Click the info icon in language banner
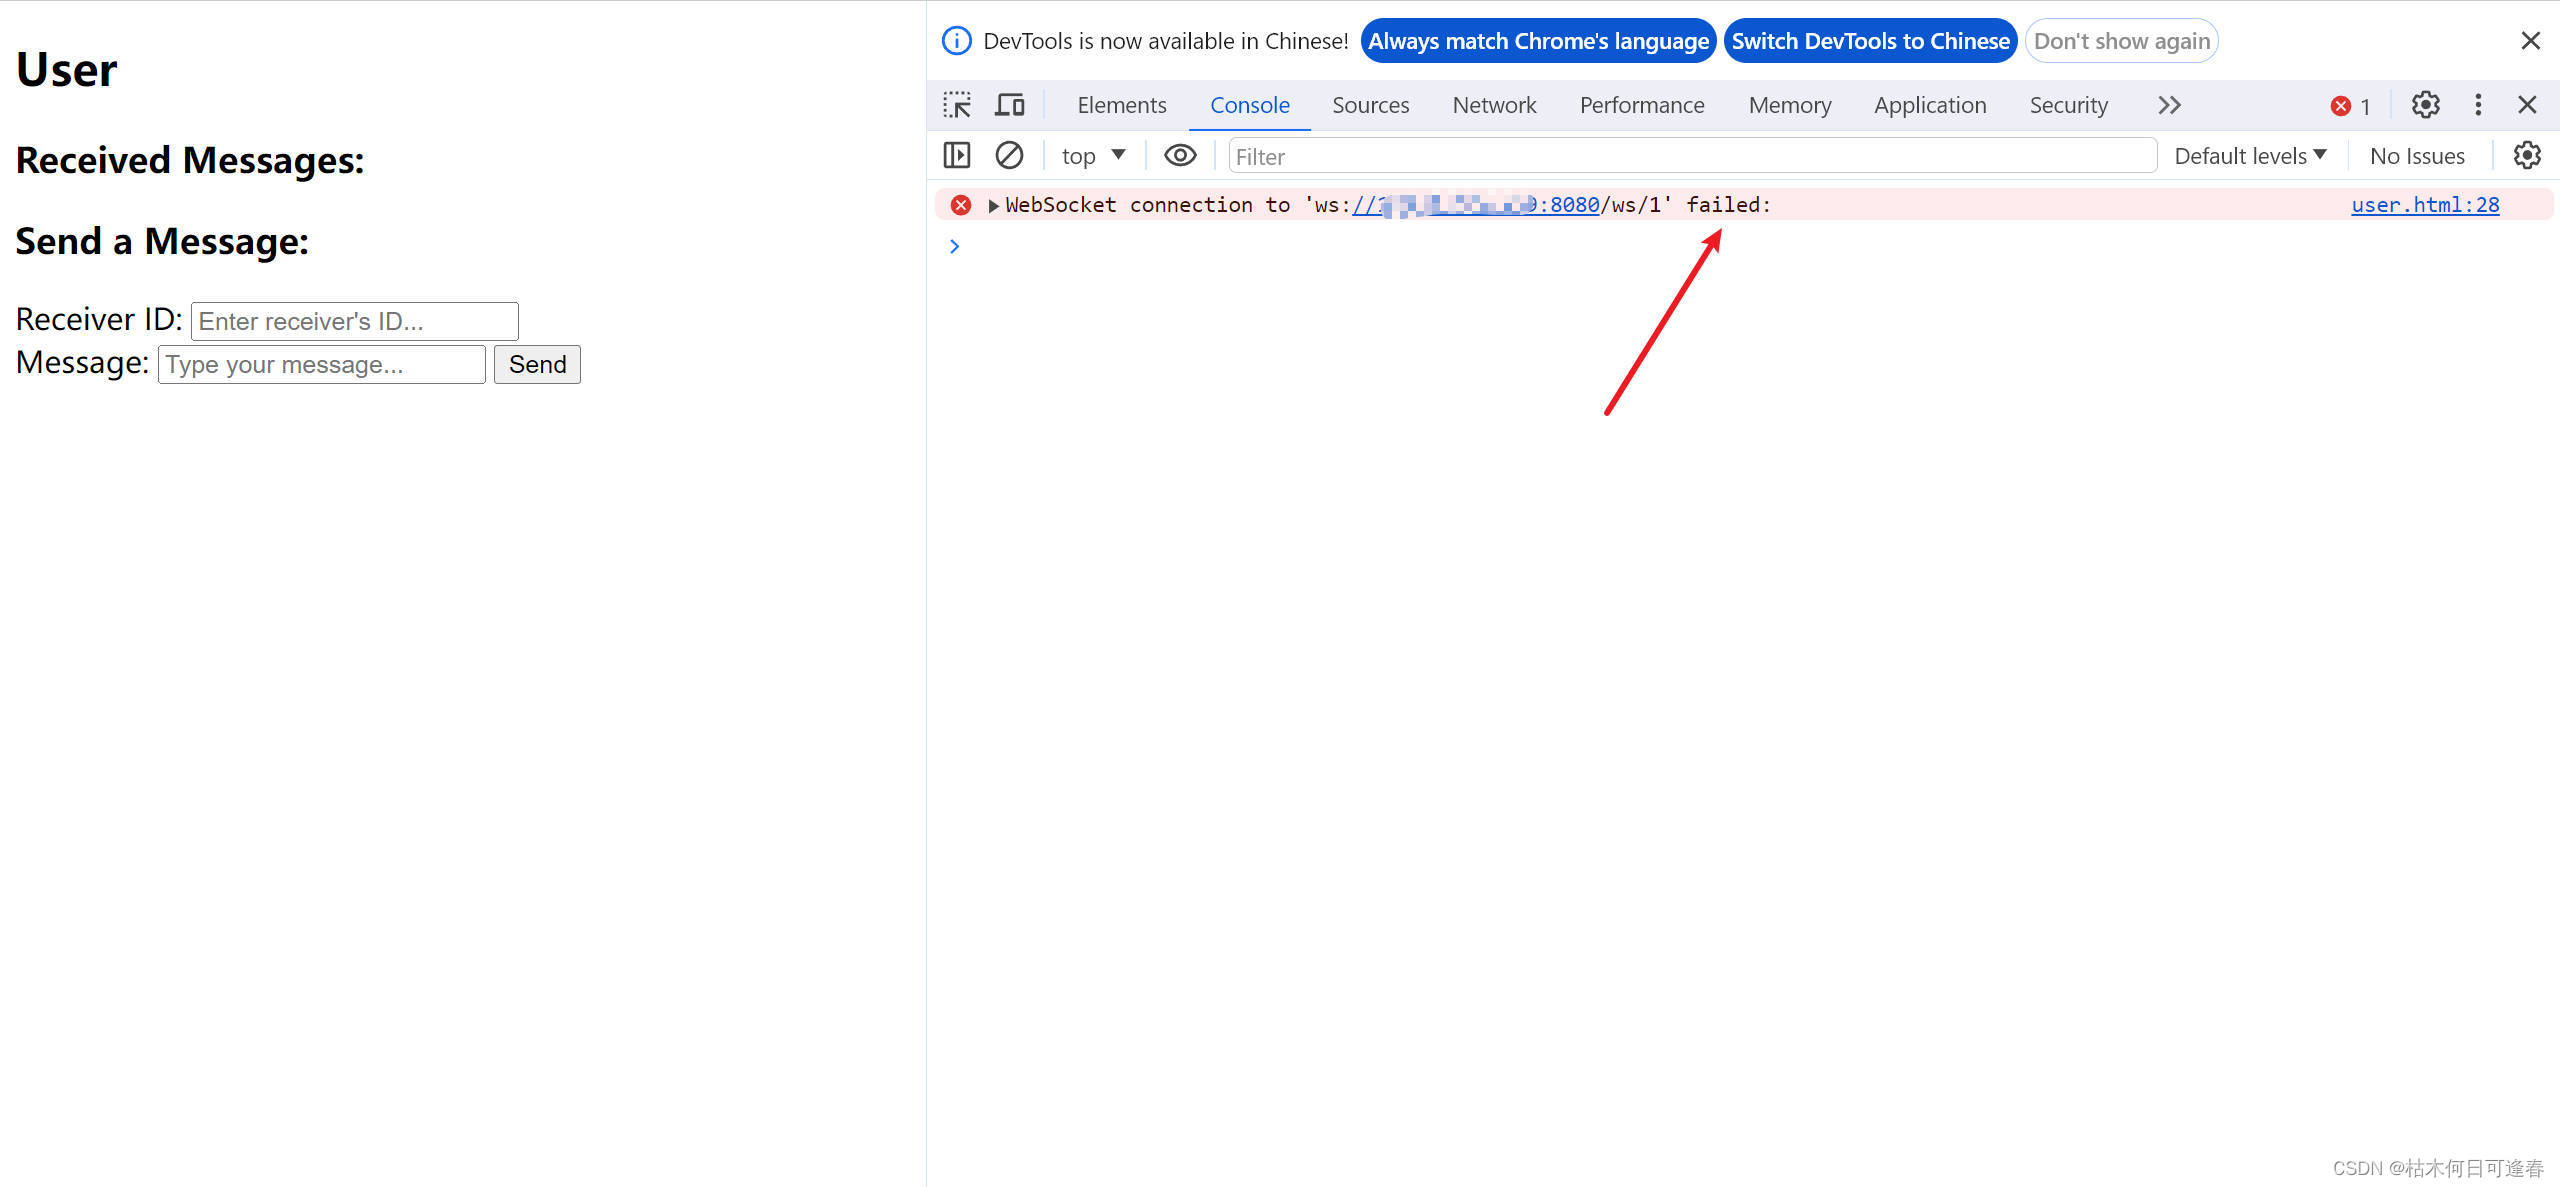Screen dimensions: 2560x1187 coord(957,41)
